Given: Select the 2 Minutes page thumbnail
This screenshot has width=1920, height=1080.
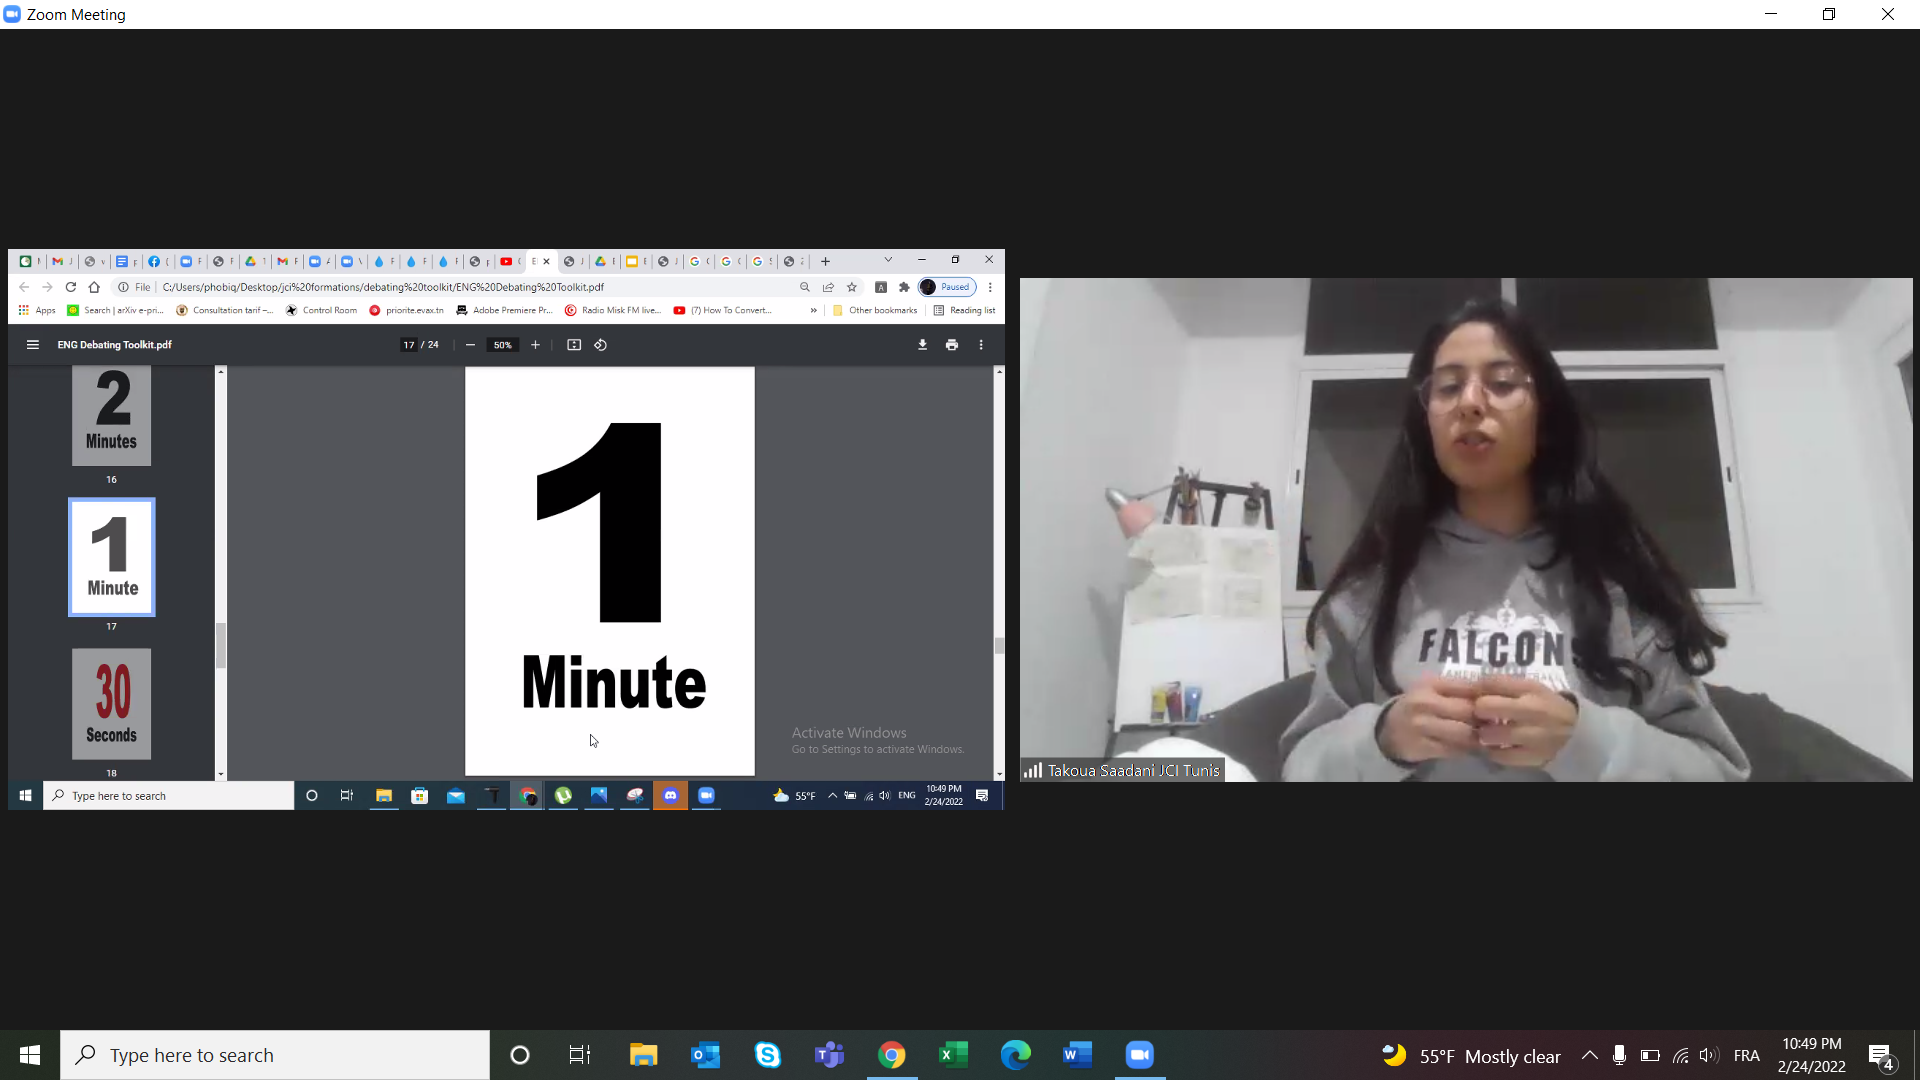Looking at the screenshot, I should (112, 415).
